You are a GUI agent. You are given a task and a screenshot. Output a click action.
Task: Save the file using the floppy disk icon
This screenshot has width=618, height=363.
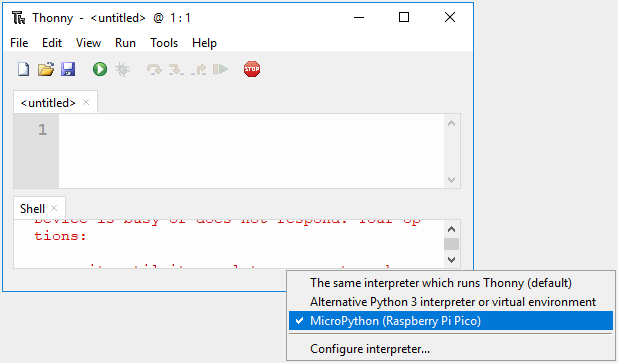tap(68, 69)
